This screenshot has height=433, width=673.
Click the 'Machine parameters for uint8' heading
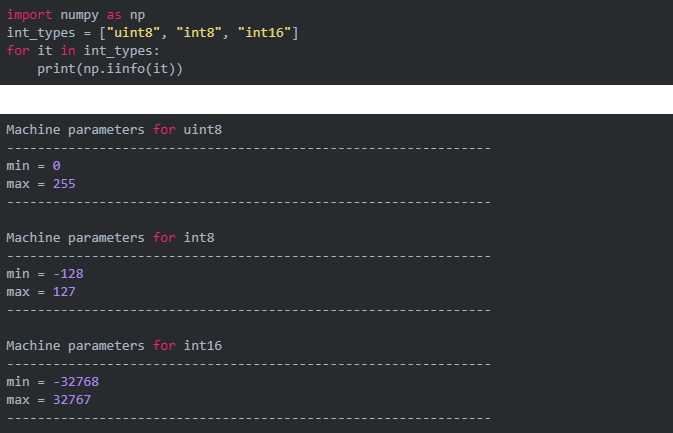tap(113, 130)
